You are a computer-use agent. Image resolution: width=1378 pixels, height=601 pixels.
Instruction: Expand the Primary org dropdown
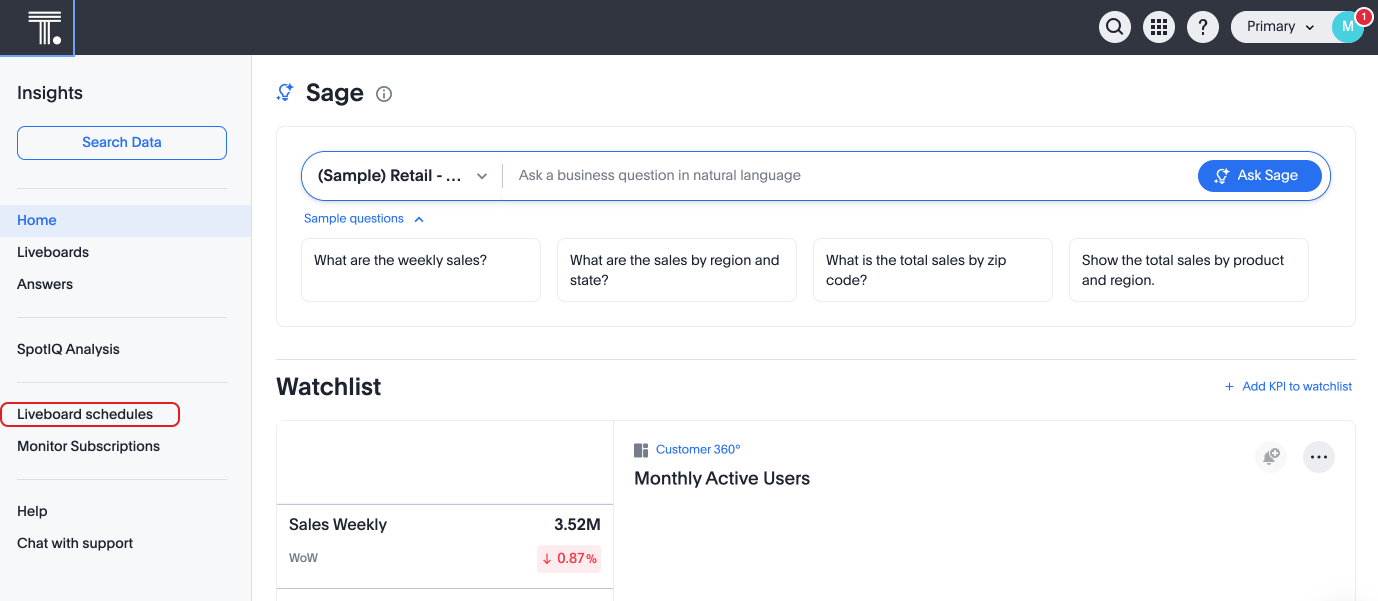1281,27
